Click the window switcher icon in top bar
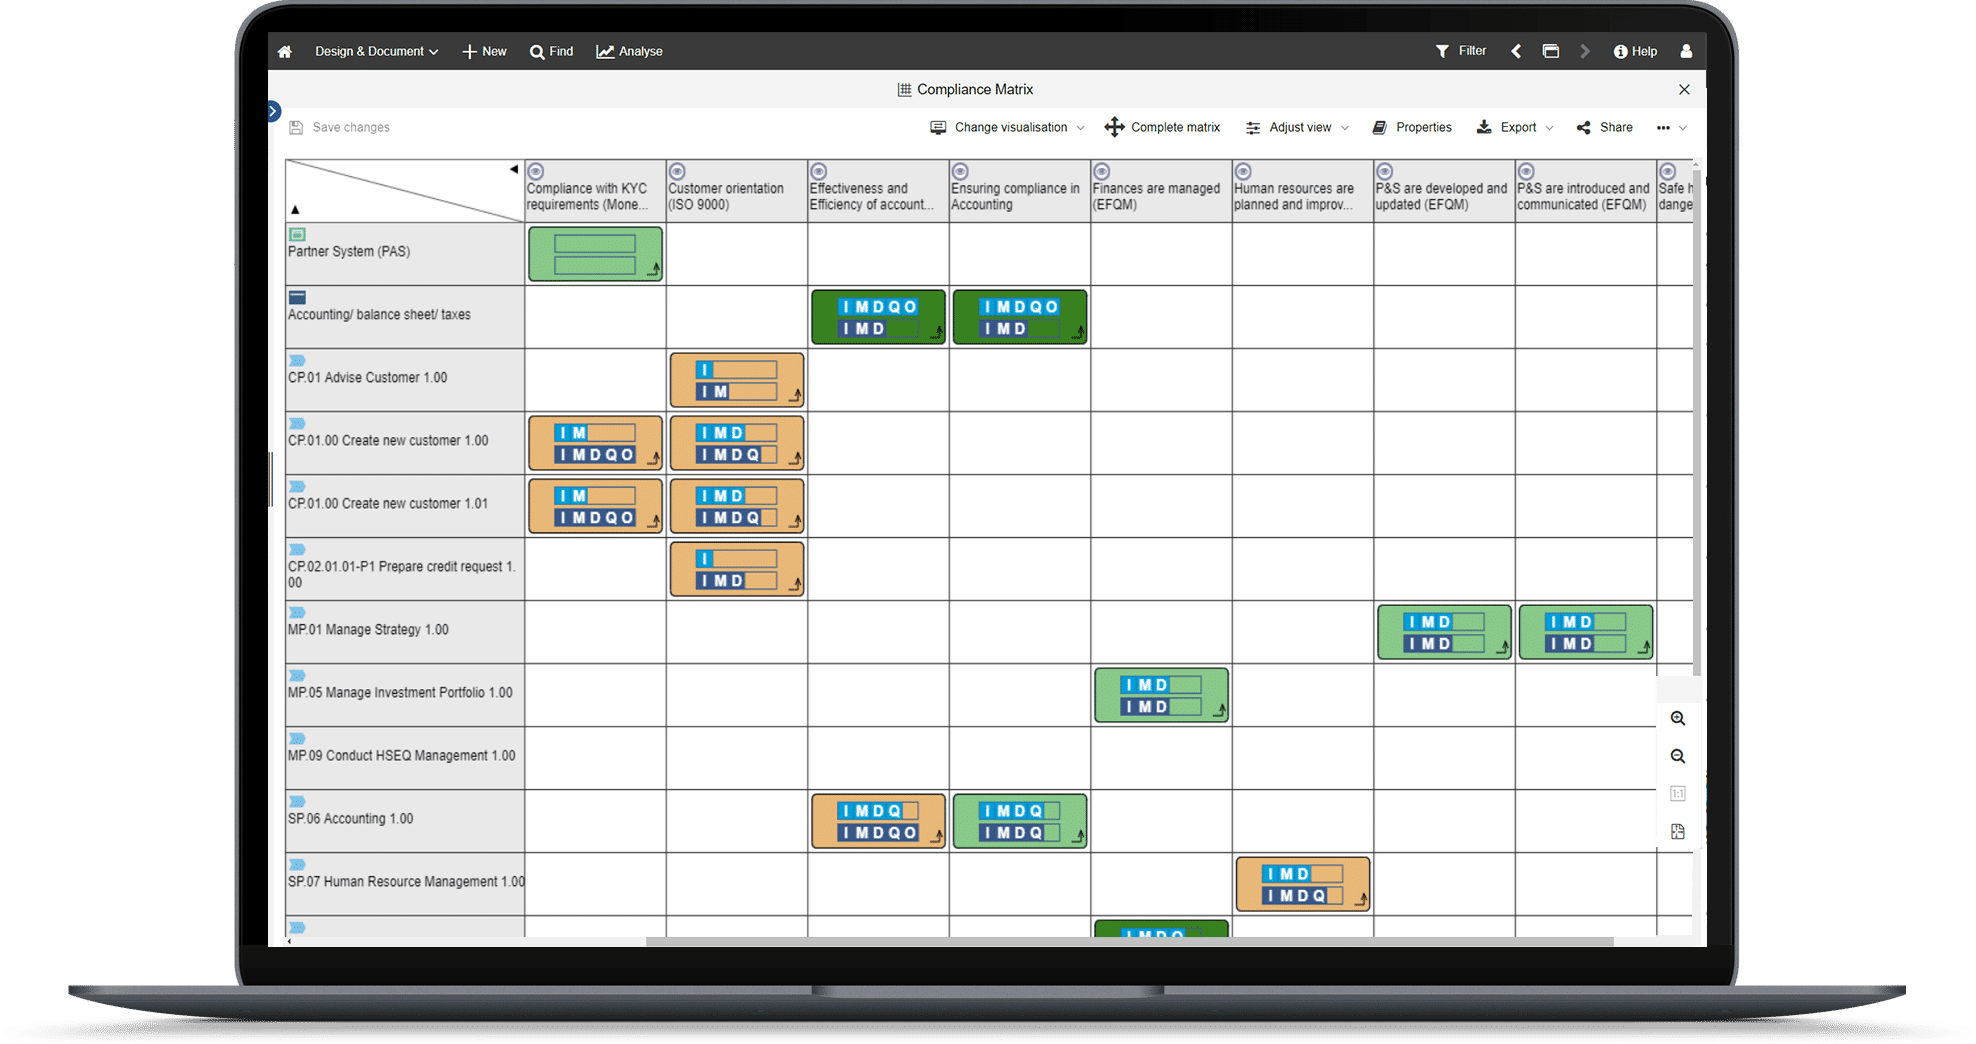1976x1044 pixels. (1551, 51)
